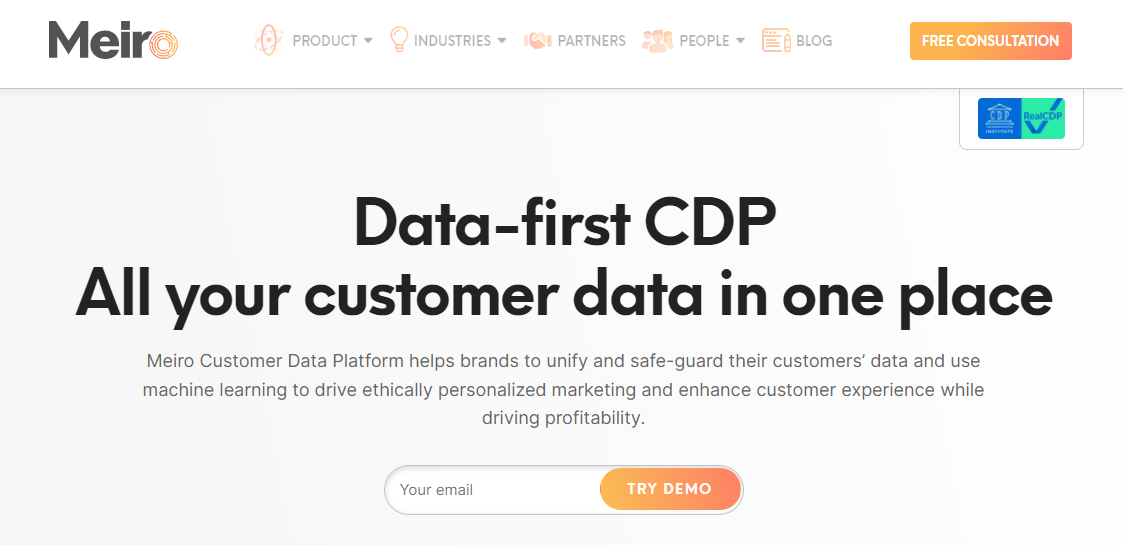Click the CDP Institute badge

point(999,118)
